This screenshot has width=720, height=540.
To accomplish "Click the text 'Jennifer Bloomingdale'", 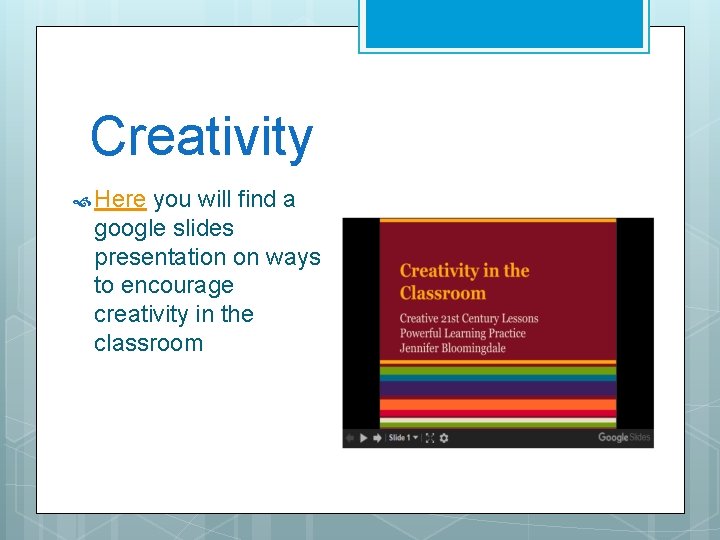I will (452, 348).
